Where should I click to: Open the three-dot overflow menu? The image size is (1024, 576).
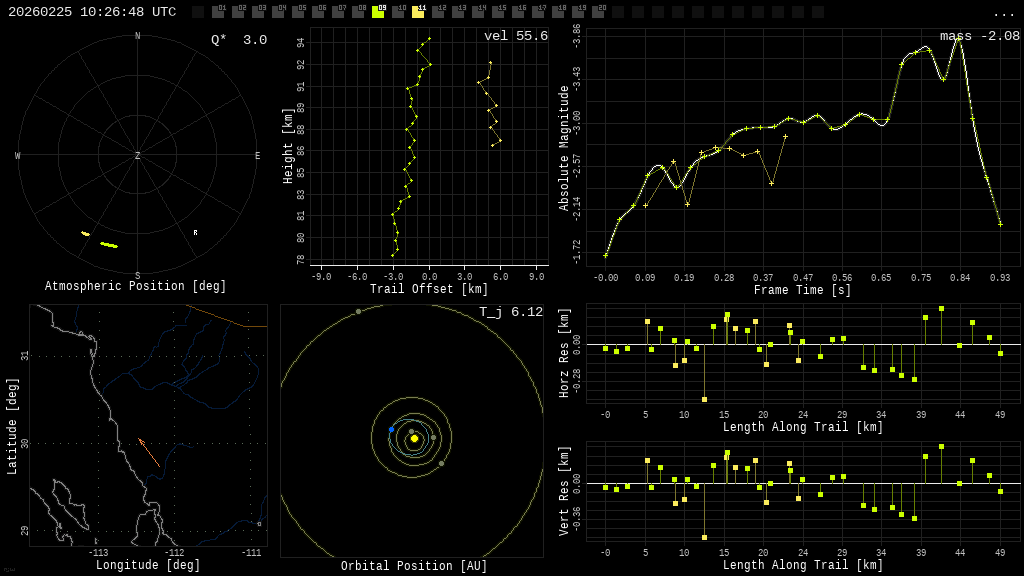[x=1003, y=13]
